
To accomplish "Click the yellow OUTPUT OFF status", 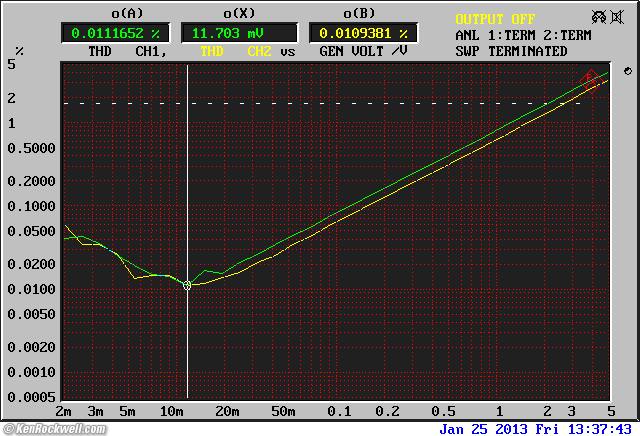I will point(495,19).
